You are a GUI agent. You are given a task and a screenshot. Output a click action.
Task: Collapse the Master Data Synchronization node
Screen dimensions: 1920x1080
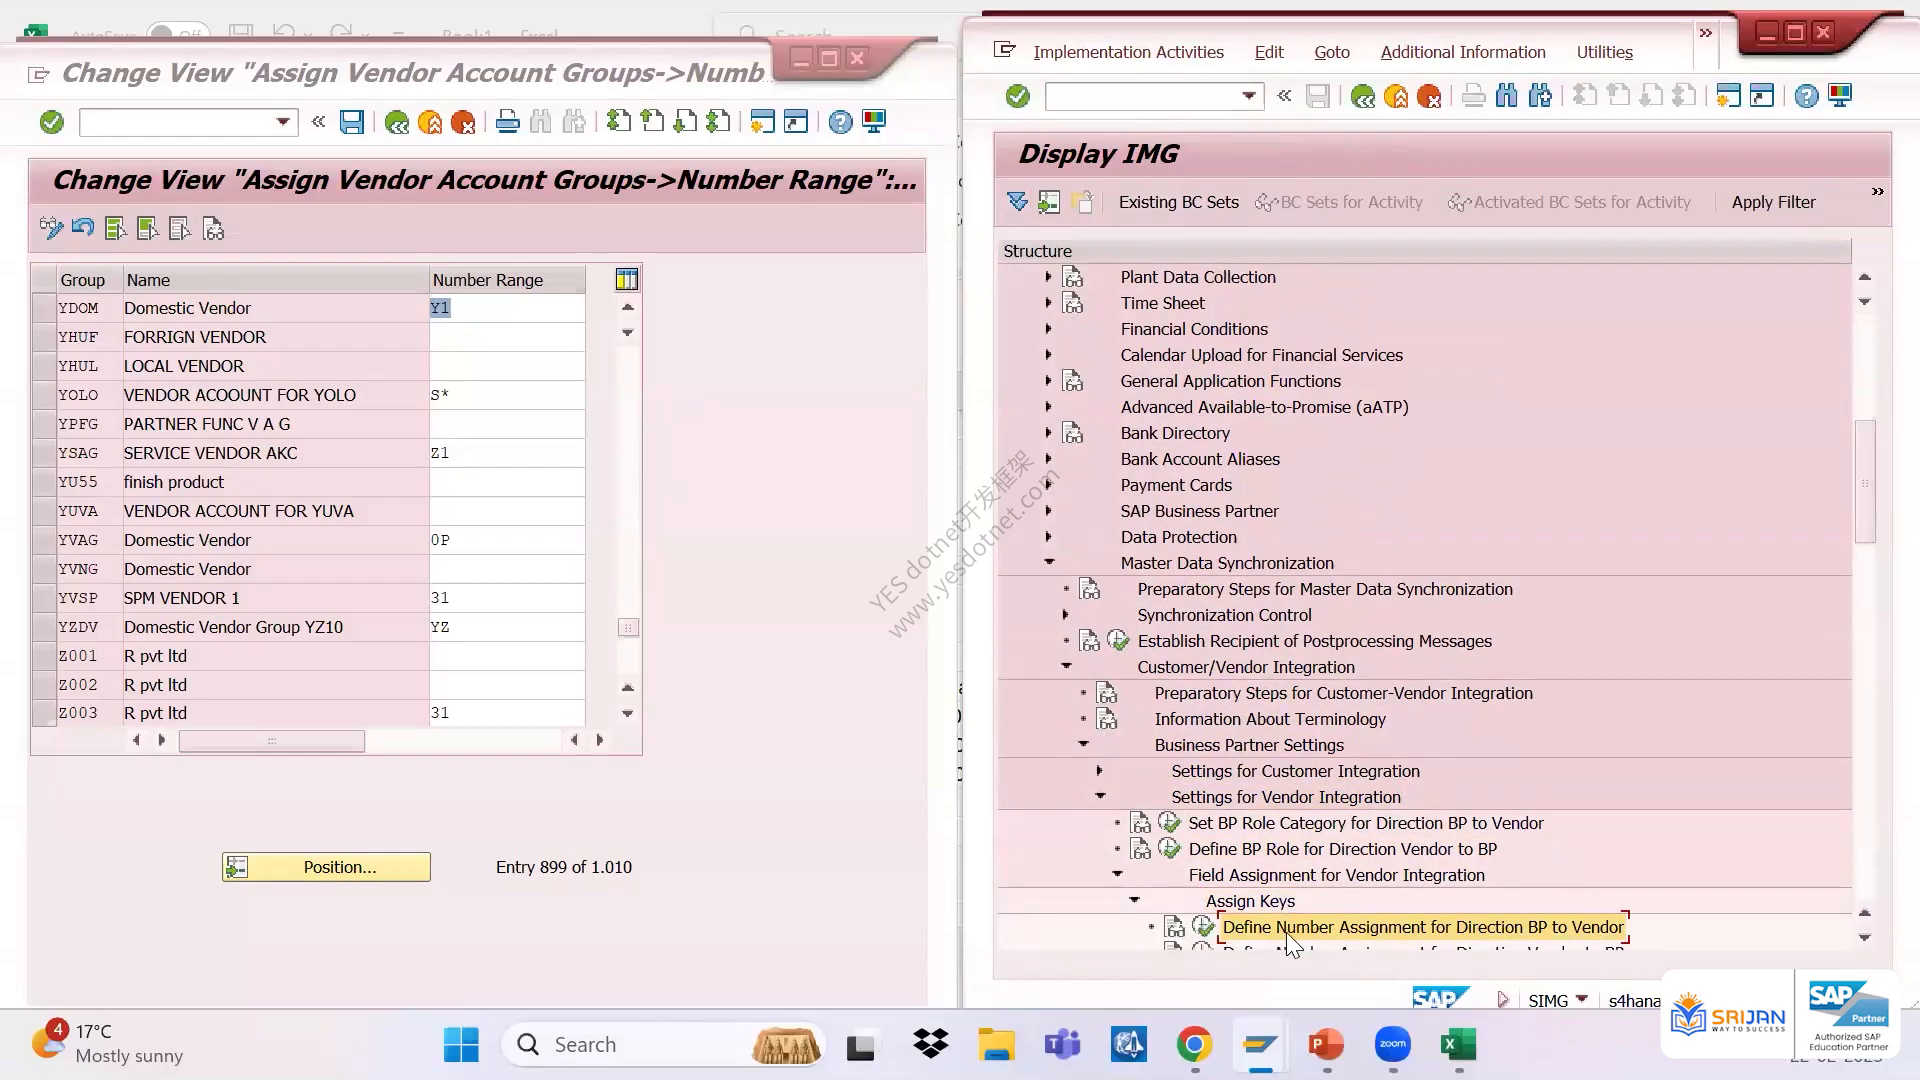(x=1049, y=562)
